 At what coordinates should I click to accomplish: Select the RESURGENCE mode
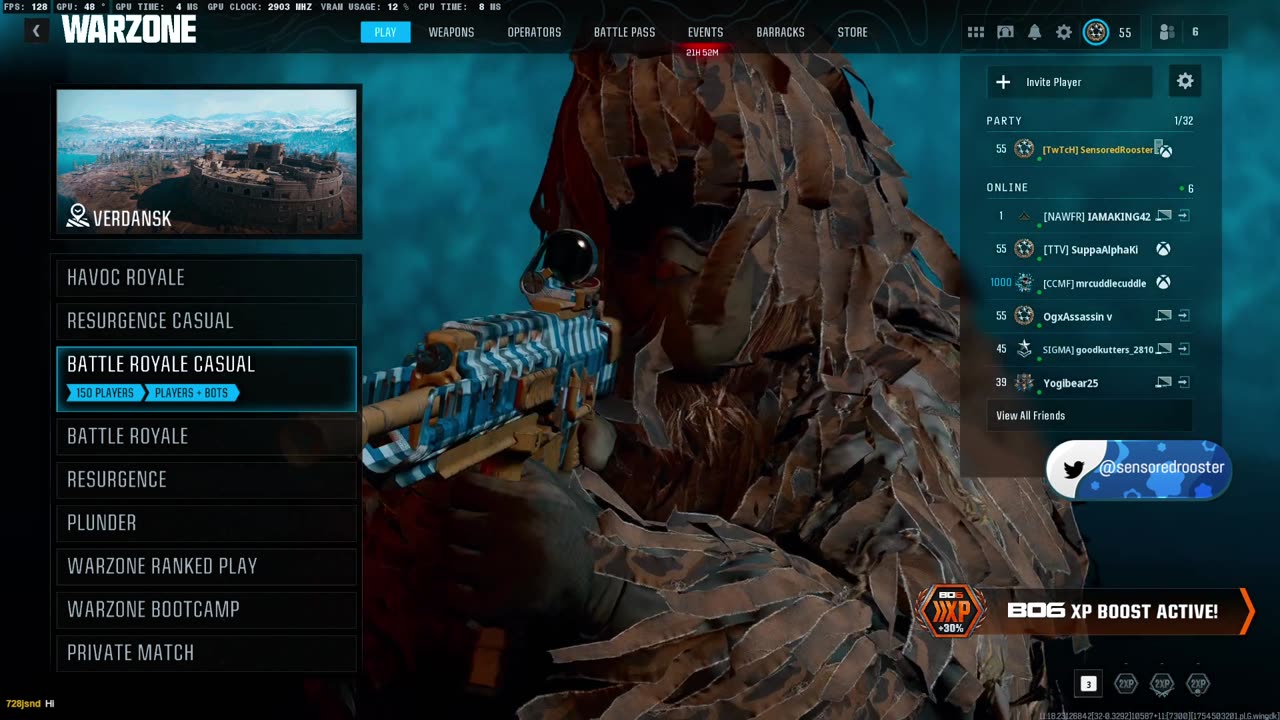point(207,479)
